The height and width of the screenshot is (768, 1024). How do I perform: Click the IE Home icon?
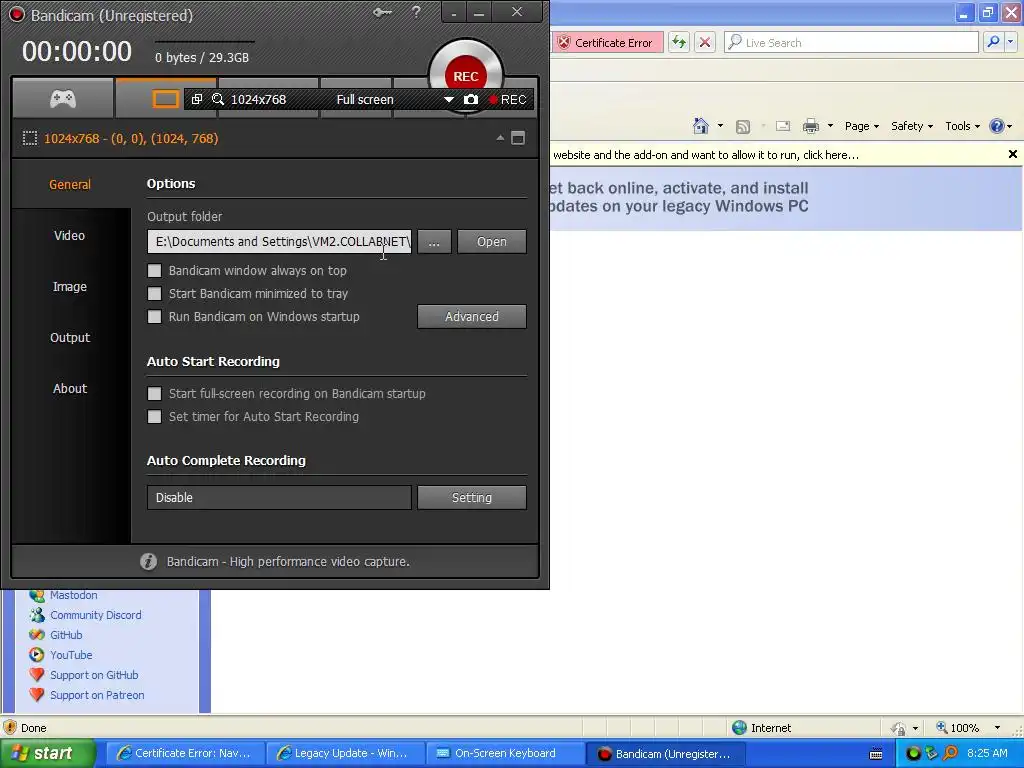(701, 125)
